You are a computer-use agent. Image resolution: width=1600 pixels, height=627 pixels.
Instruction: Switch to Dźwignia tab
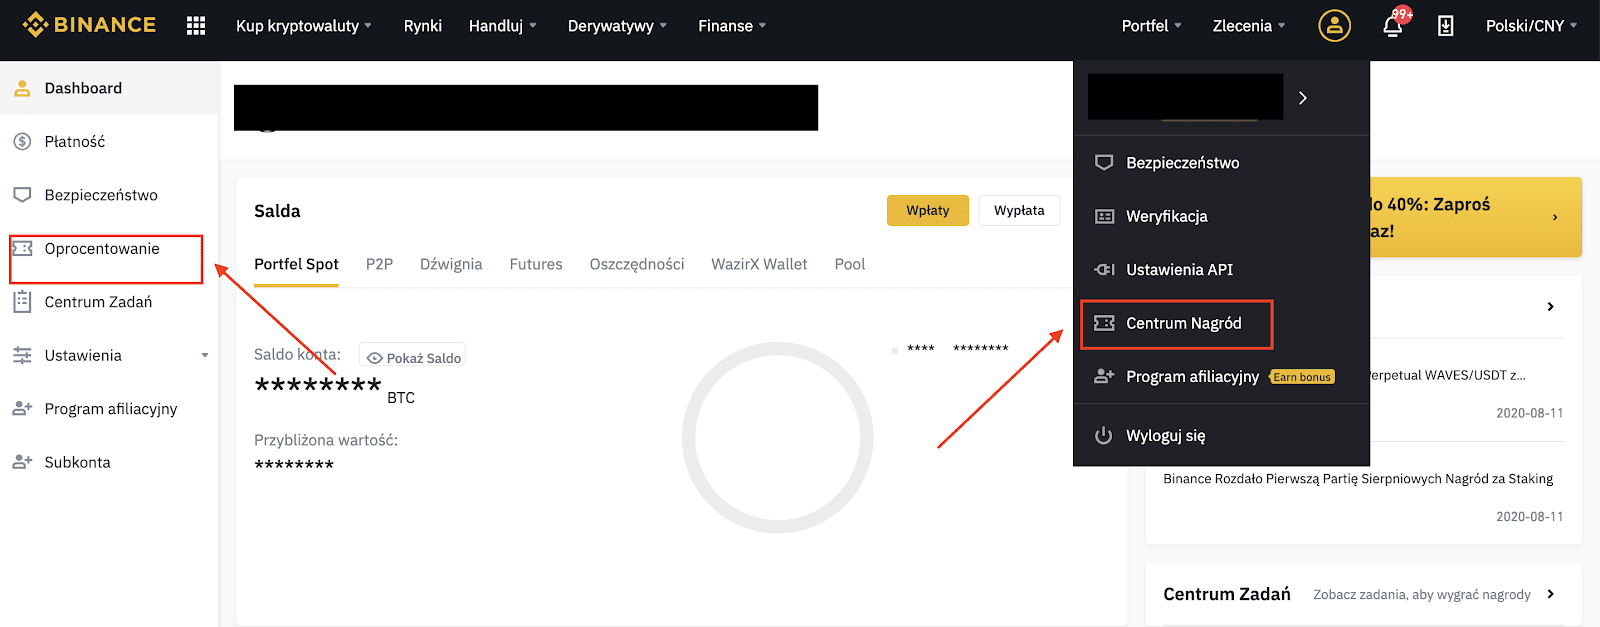(x=451, y=264)
